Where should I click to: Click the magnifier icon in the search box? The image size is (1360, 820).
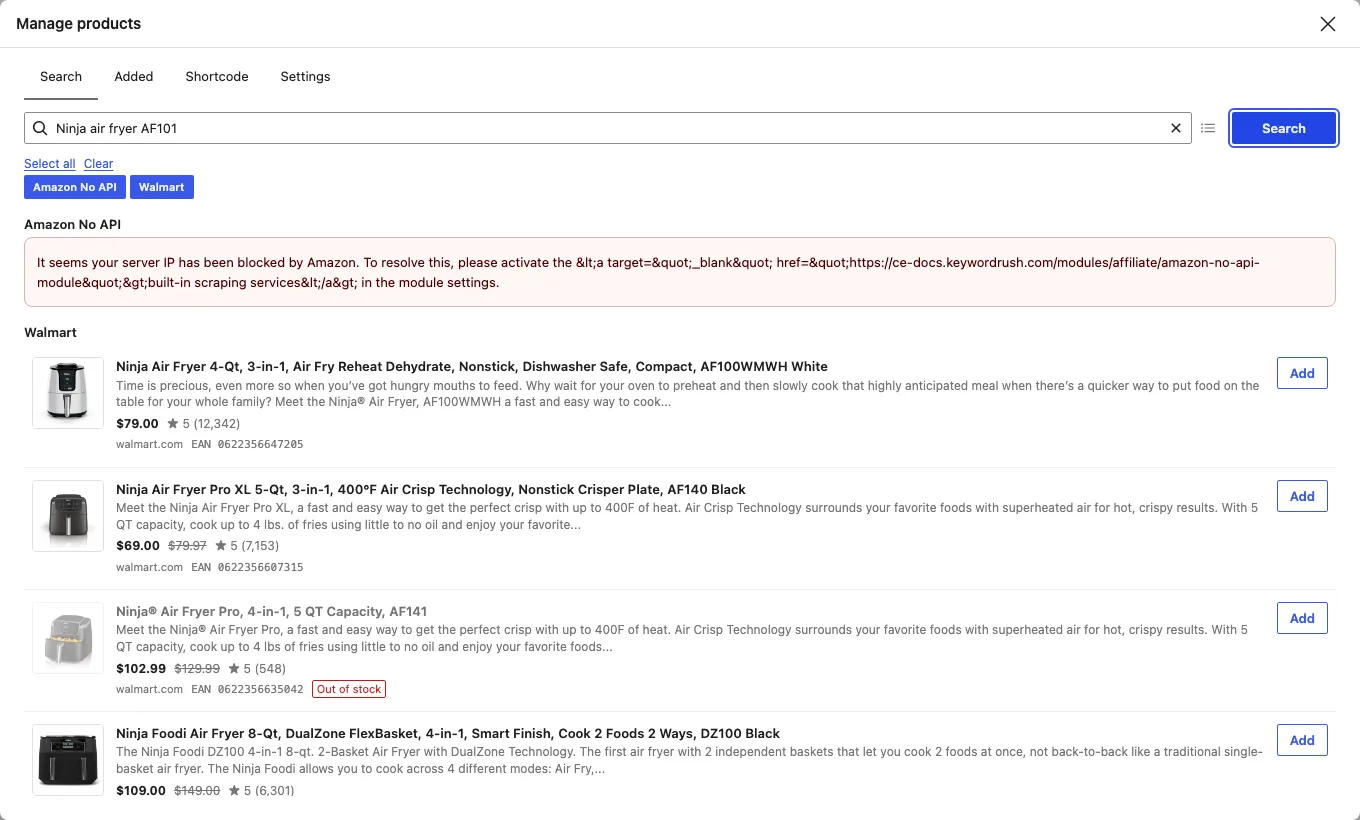(x=40, y=128)
